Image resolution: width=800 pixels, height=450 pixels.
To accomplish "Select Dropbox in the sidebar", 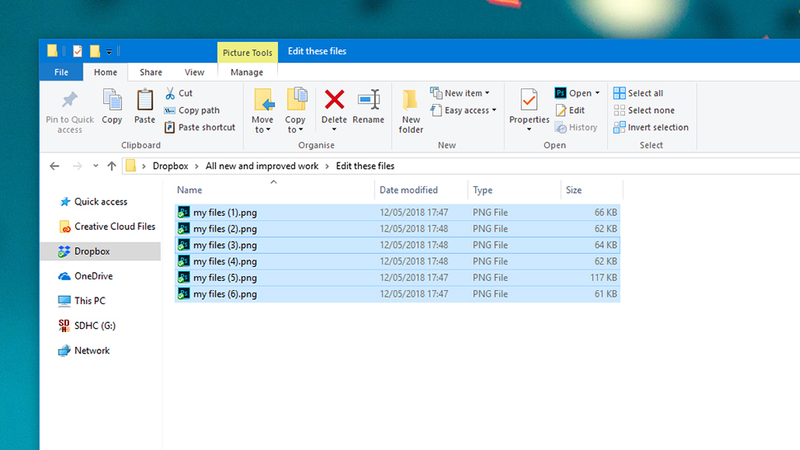I will tap(101, 251).
